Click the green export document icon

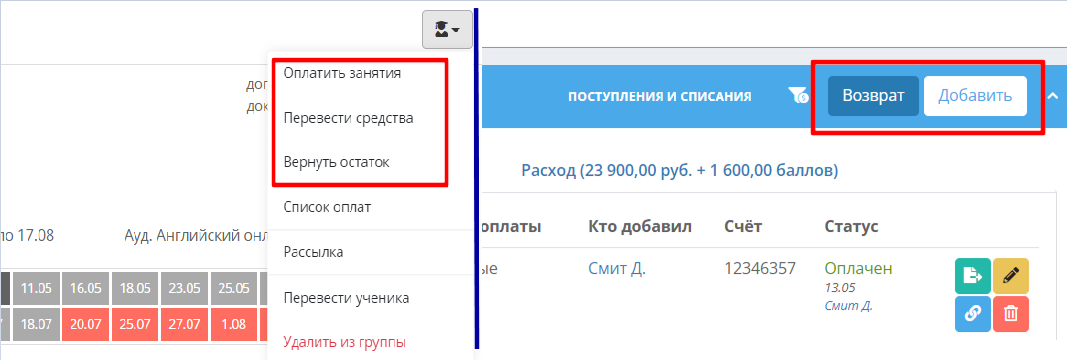click(973, 276)
